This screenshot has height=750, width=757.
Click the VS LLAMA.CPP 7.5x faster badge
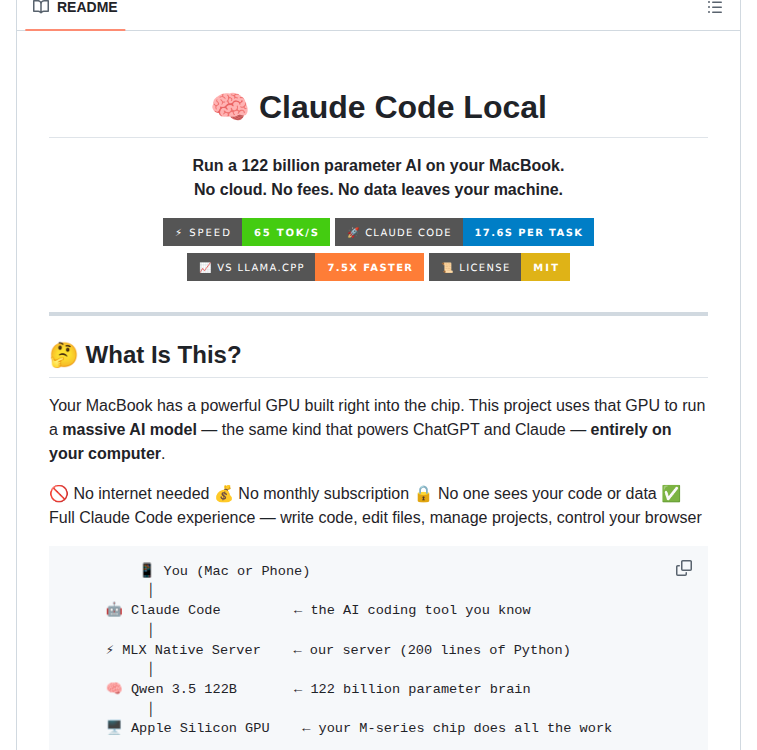(305, 267)
